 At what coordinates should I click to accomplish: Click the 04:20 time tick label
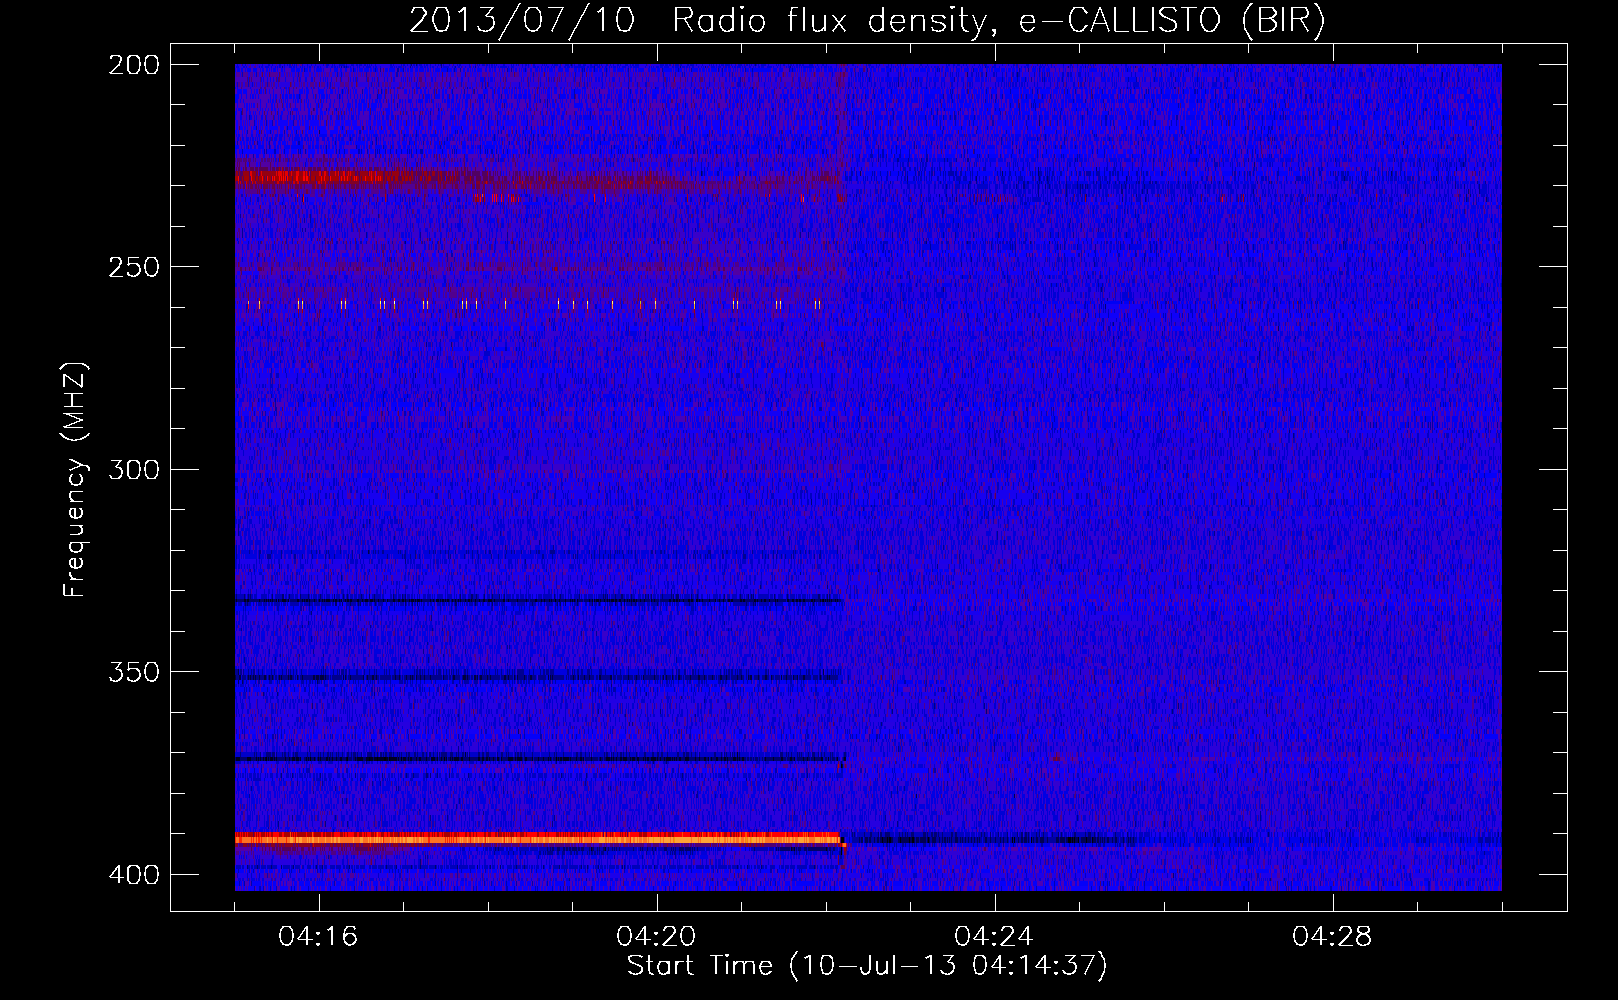pyautogui.click(x=656, y=937)
